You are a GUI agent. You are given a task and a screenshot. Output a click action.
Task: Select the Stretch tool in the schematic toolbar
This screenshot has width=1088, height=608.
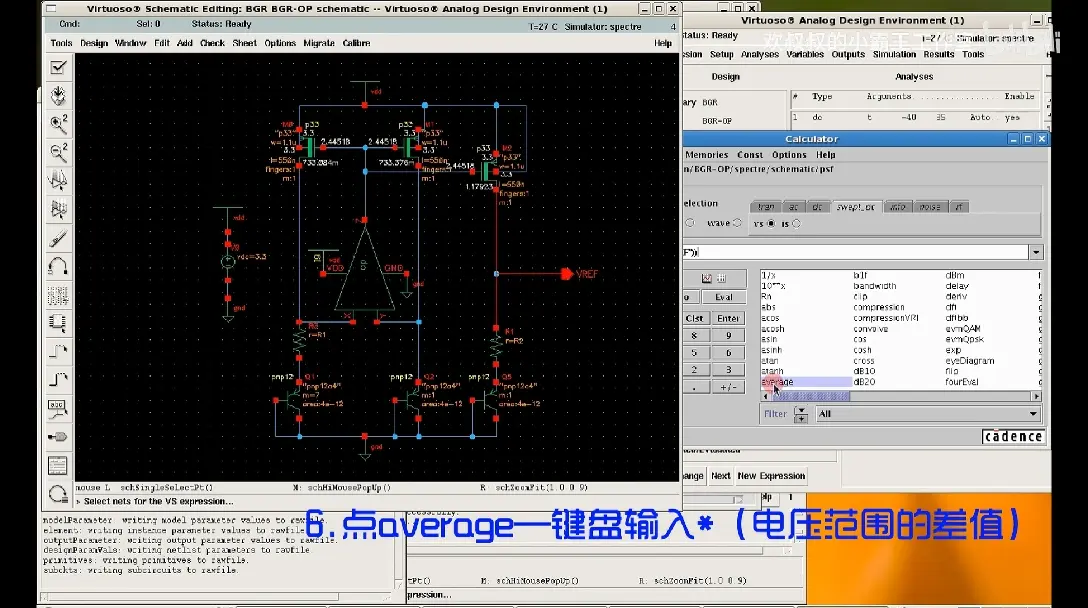tap(58, 180)
